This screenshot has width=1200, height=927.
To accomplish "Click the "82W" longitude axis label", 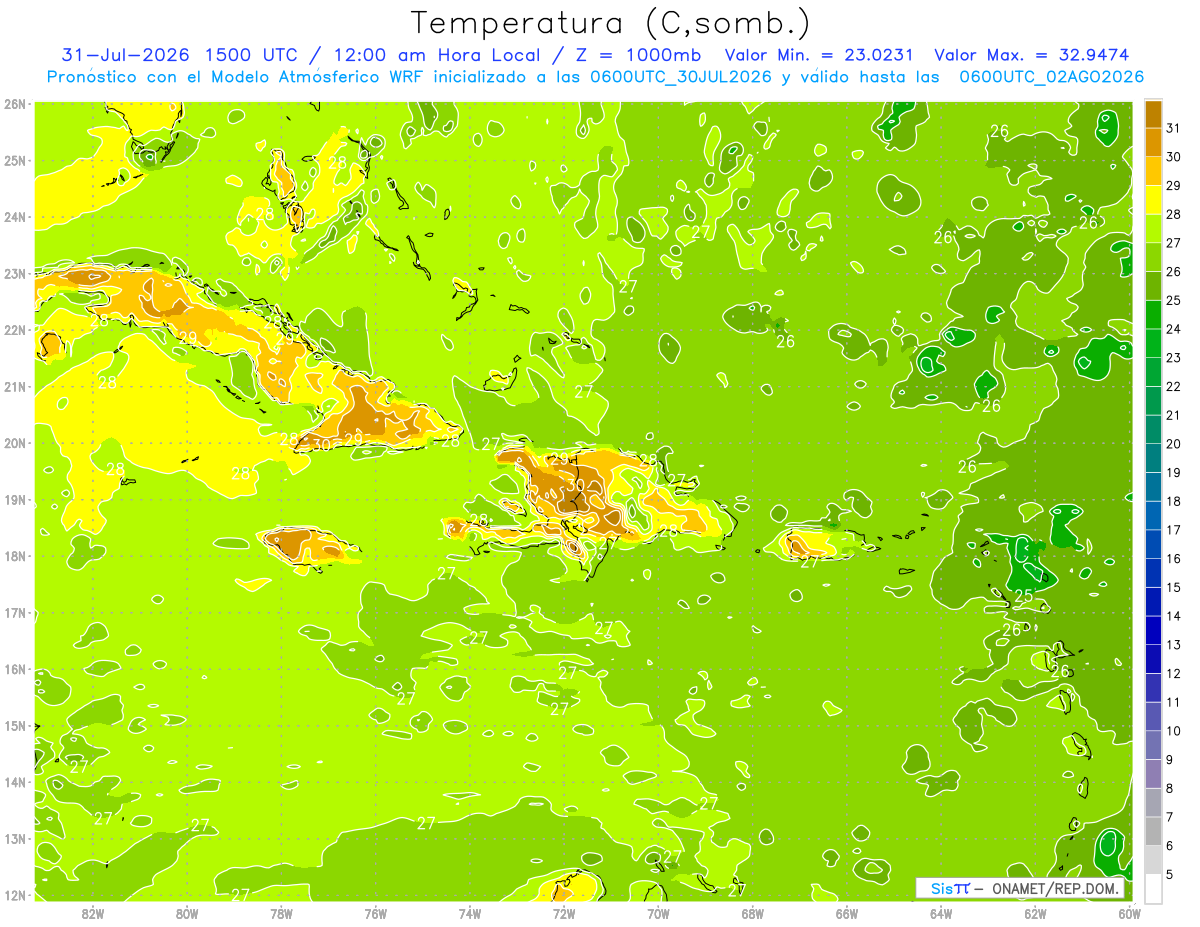I will [93, 913].
